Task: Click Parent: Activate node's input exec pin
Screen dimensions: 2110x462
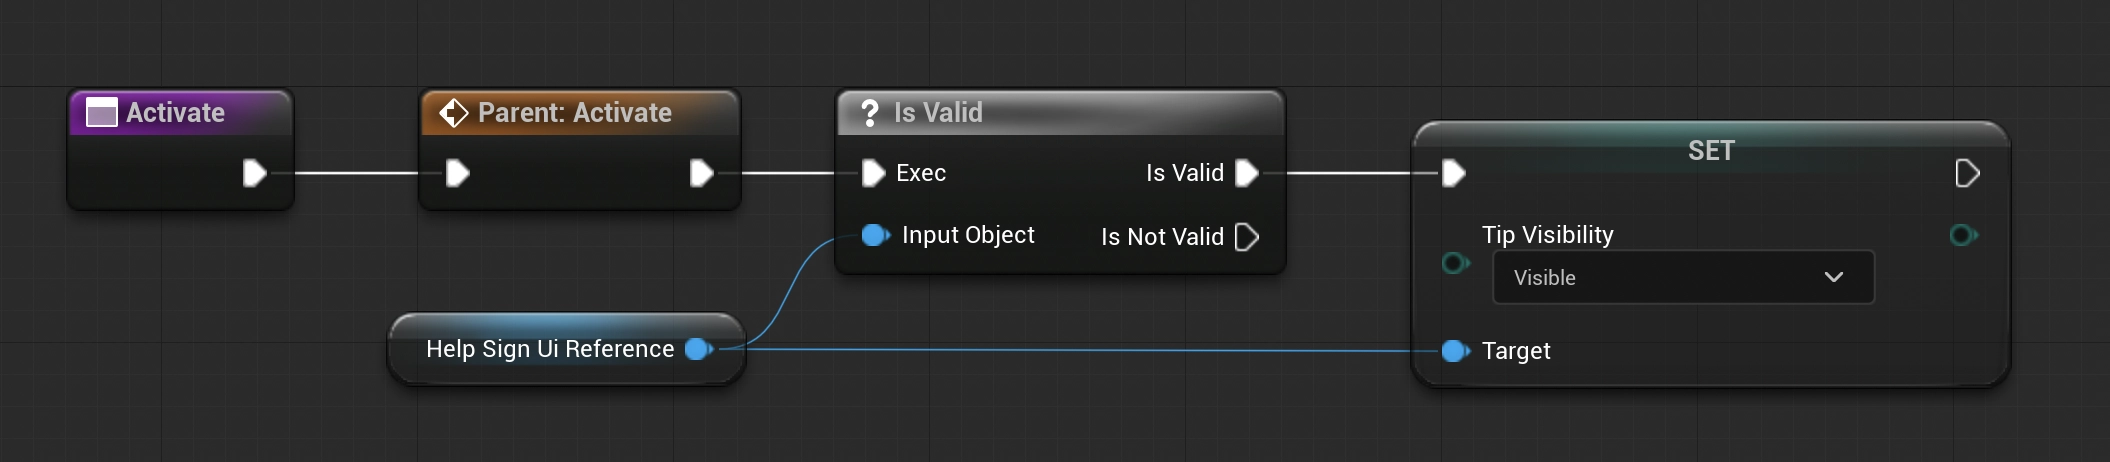Action: (x=457, y=174)
